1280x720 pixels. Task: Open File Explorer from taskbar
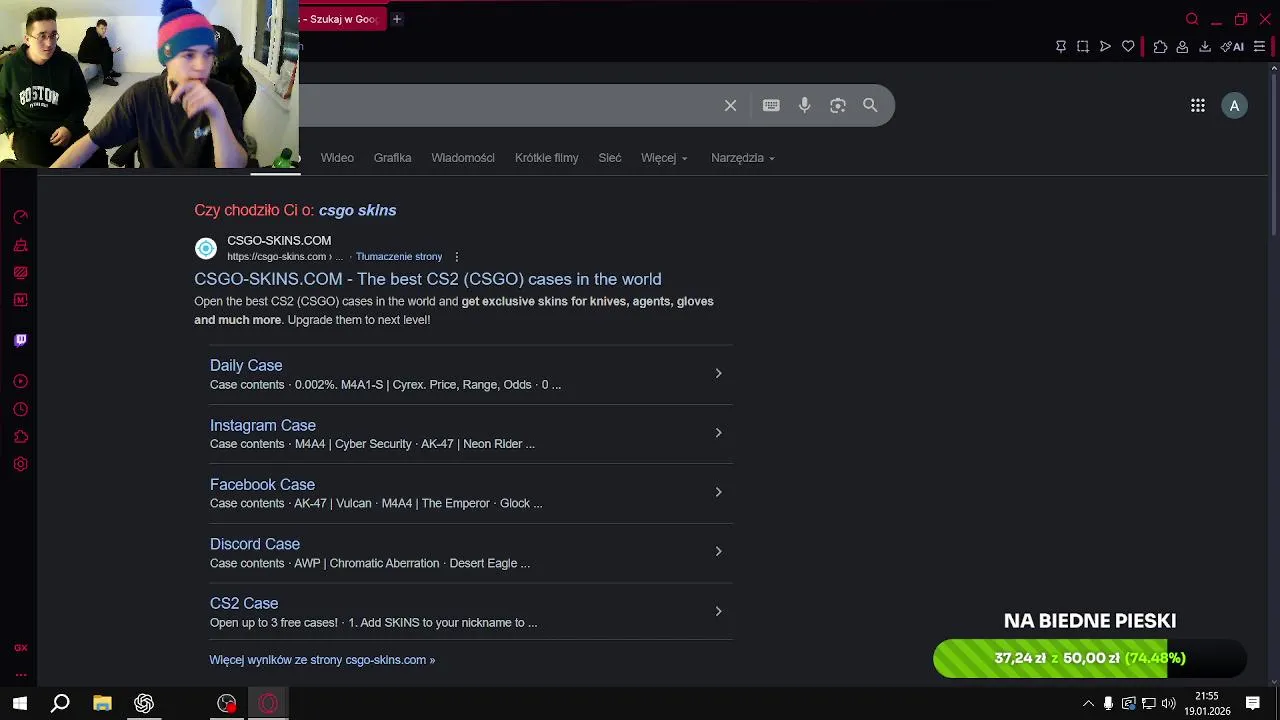(x=102, y=704)
